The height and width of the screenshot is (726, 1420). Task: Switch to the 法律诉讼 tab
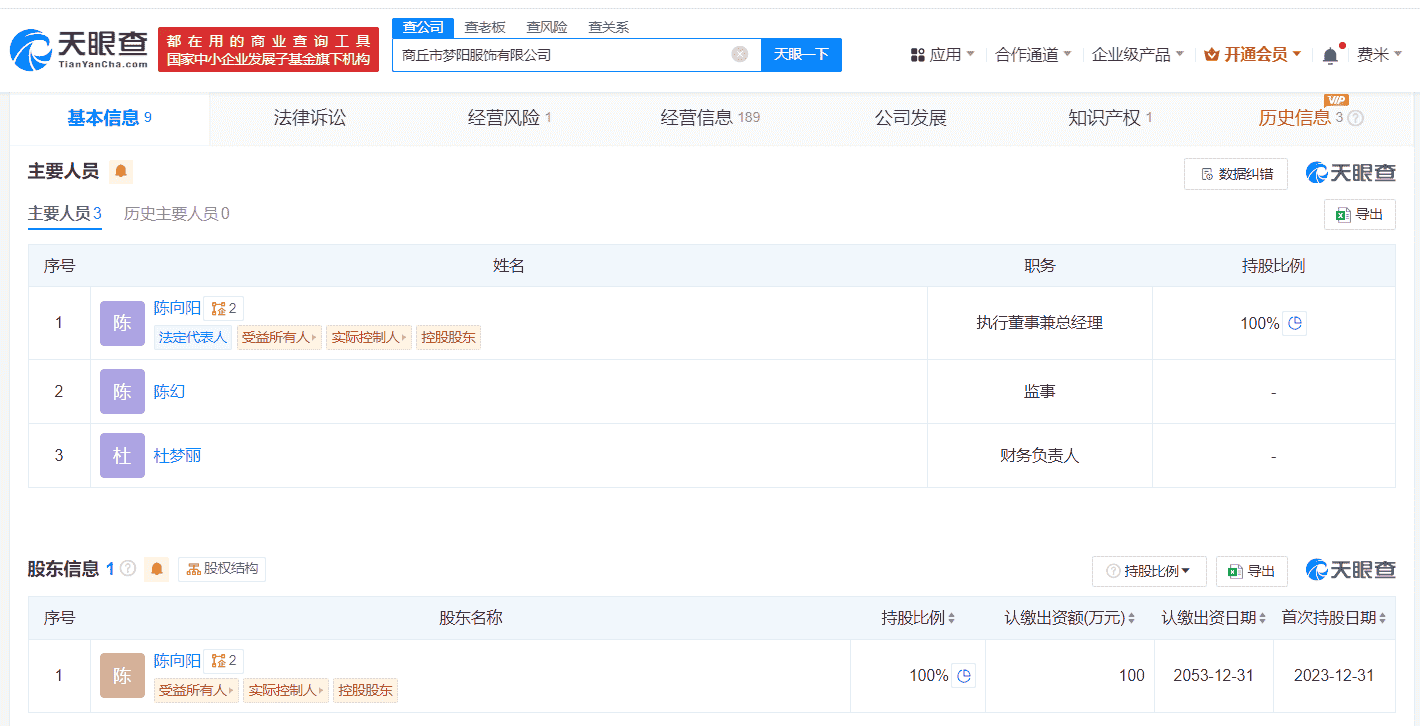310,118
